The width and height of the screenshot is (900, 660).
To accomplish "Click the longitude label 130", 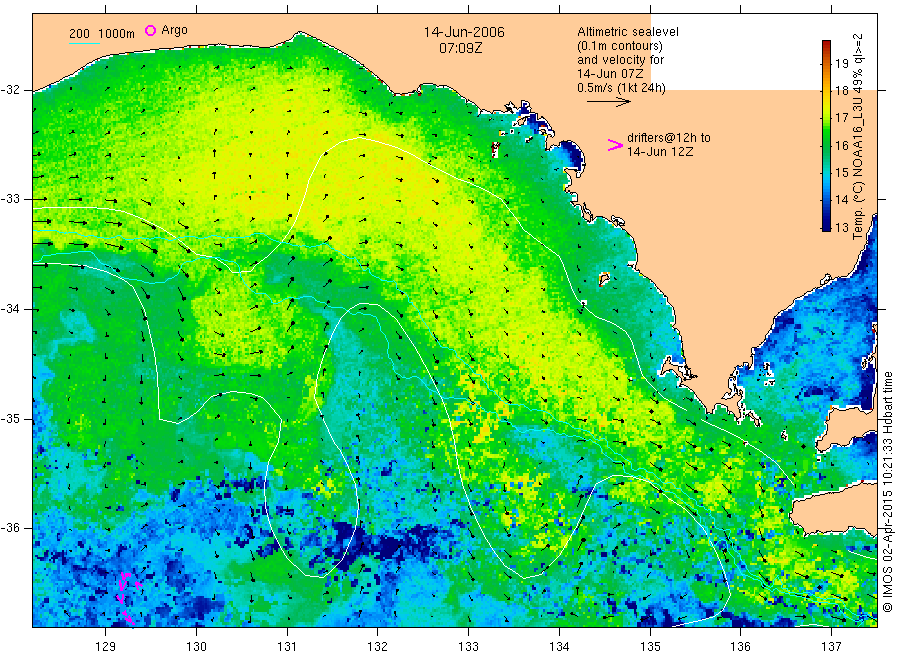I will (196, 647).
